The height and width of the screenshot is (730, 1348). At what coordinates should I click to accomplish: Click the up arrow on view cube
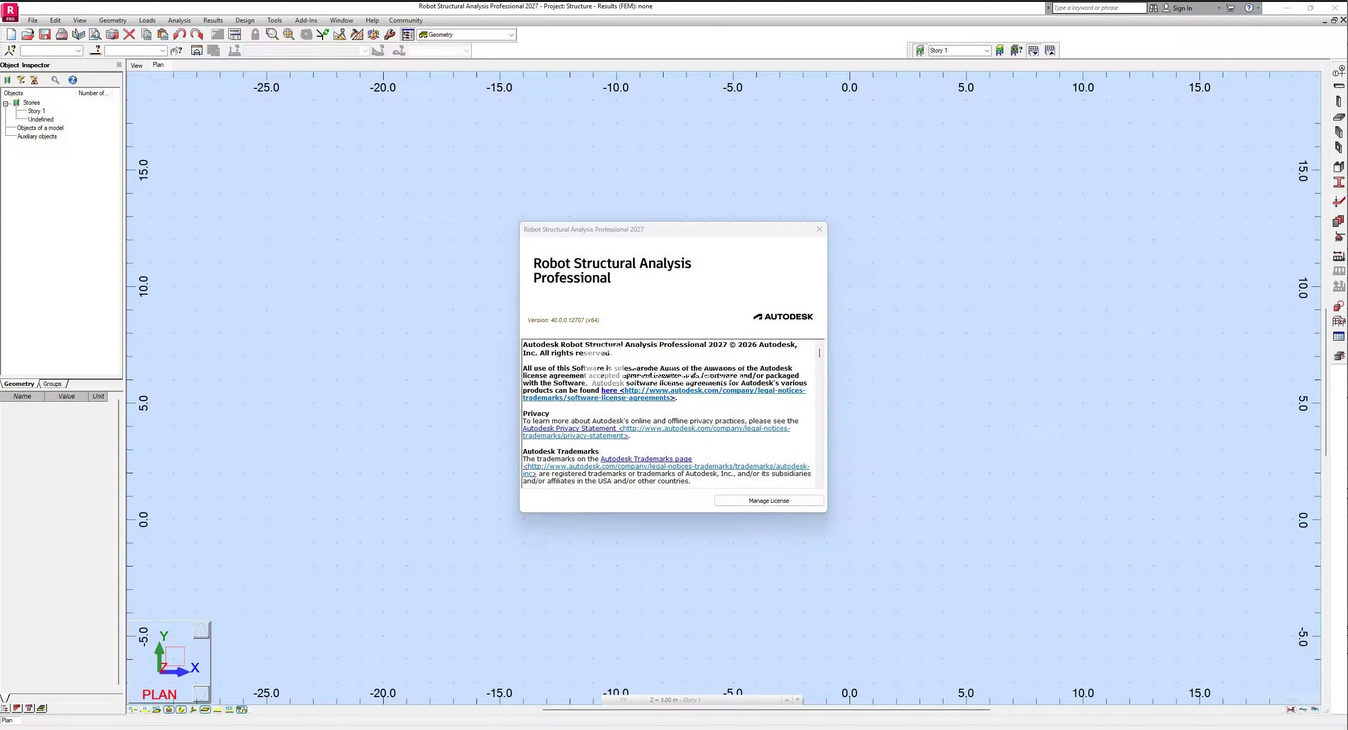[x=201, y=630]
